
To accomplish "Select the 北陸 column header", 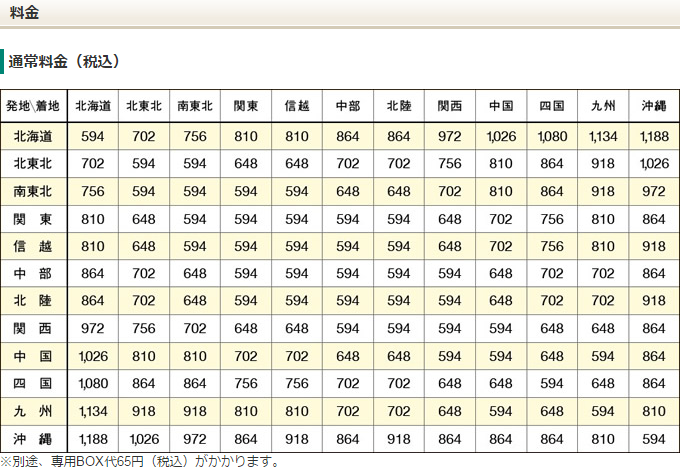I will 399,106.
